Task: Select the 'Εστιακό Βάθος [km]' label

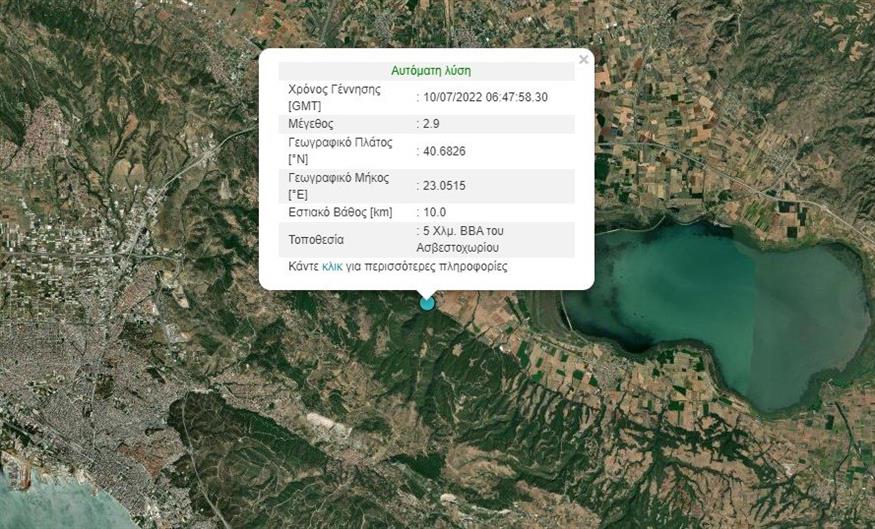Action: 339,212
